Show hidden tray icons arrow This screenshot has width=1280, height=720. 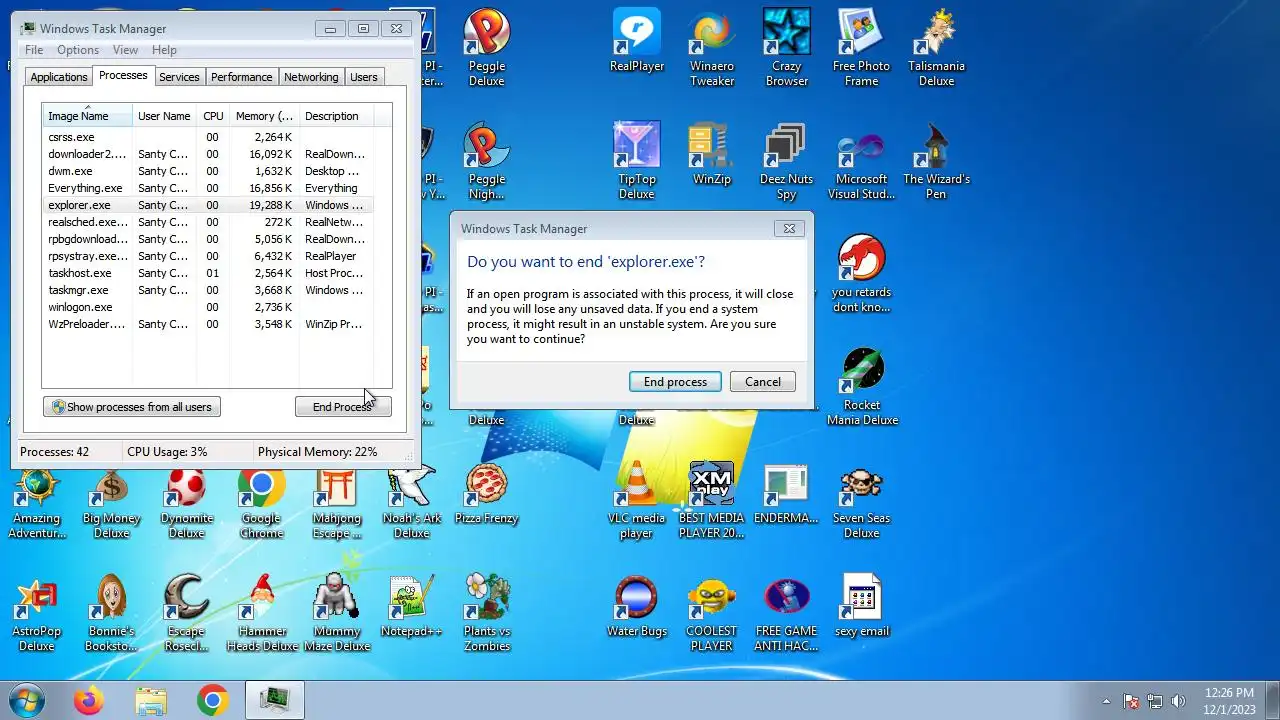tap(1106, 701)
